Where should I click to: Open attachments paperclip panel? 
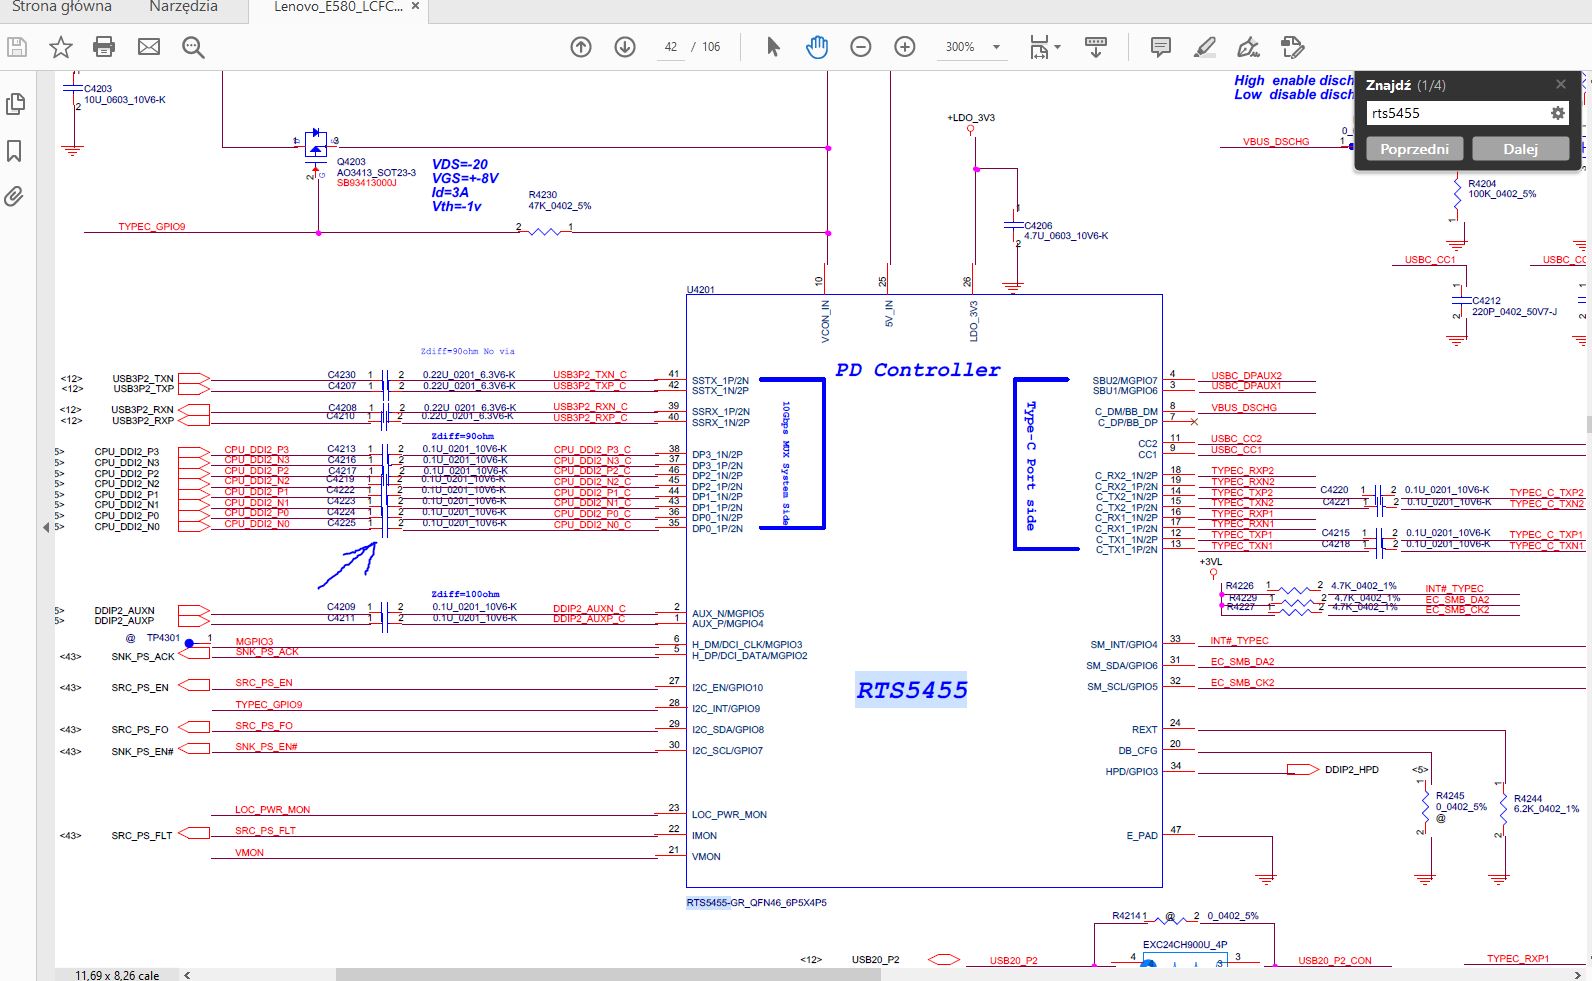click(x=14, y=196)
